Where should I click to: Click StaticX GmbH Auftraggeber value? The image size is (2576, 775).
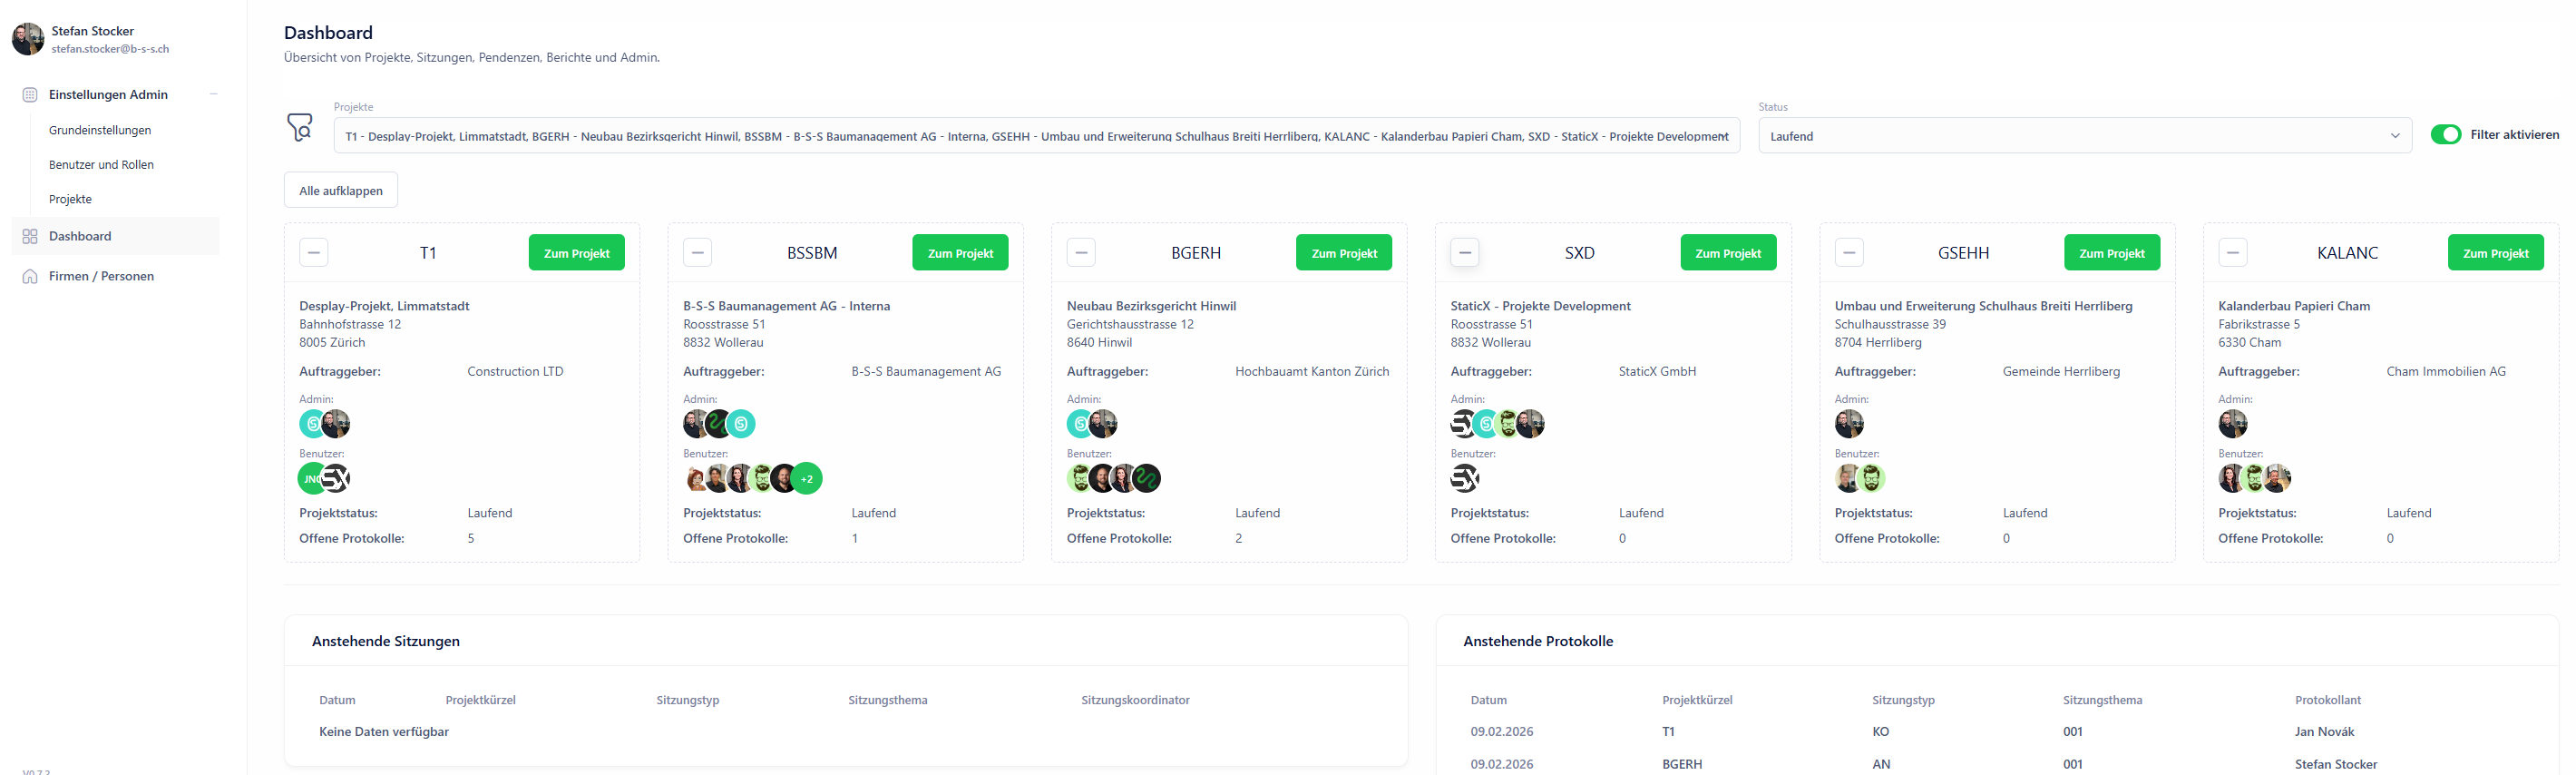[1657, 372]
